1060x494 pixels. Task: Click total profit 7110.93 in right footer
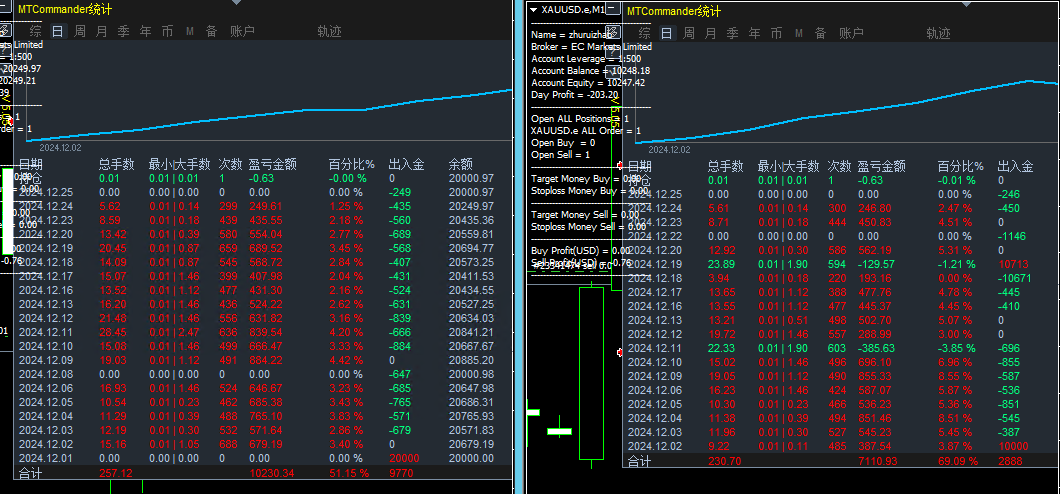(x=878, y=461)
